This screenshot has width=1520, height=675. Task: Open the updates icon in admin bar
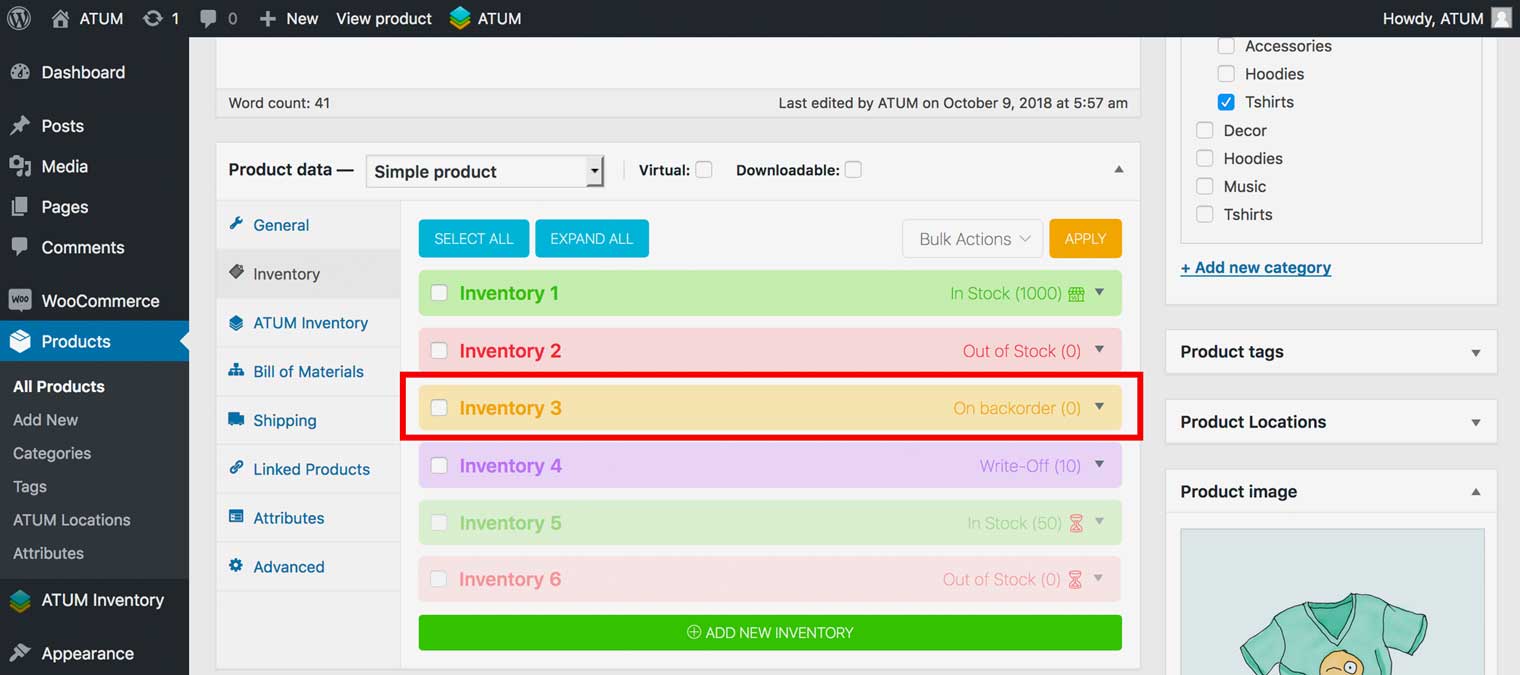153,18
